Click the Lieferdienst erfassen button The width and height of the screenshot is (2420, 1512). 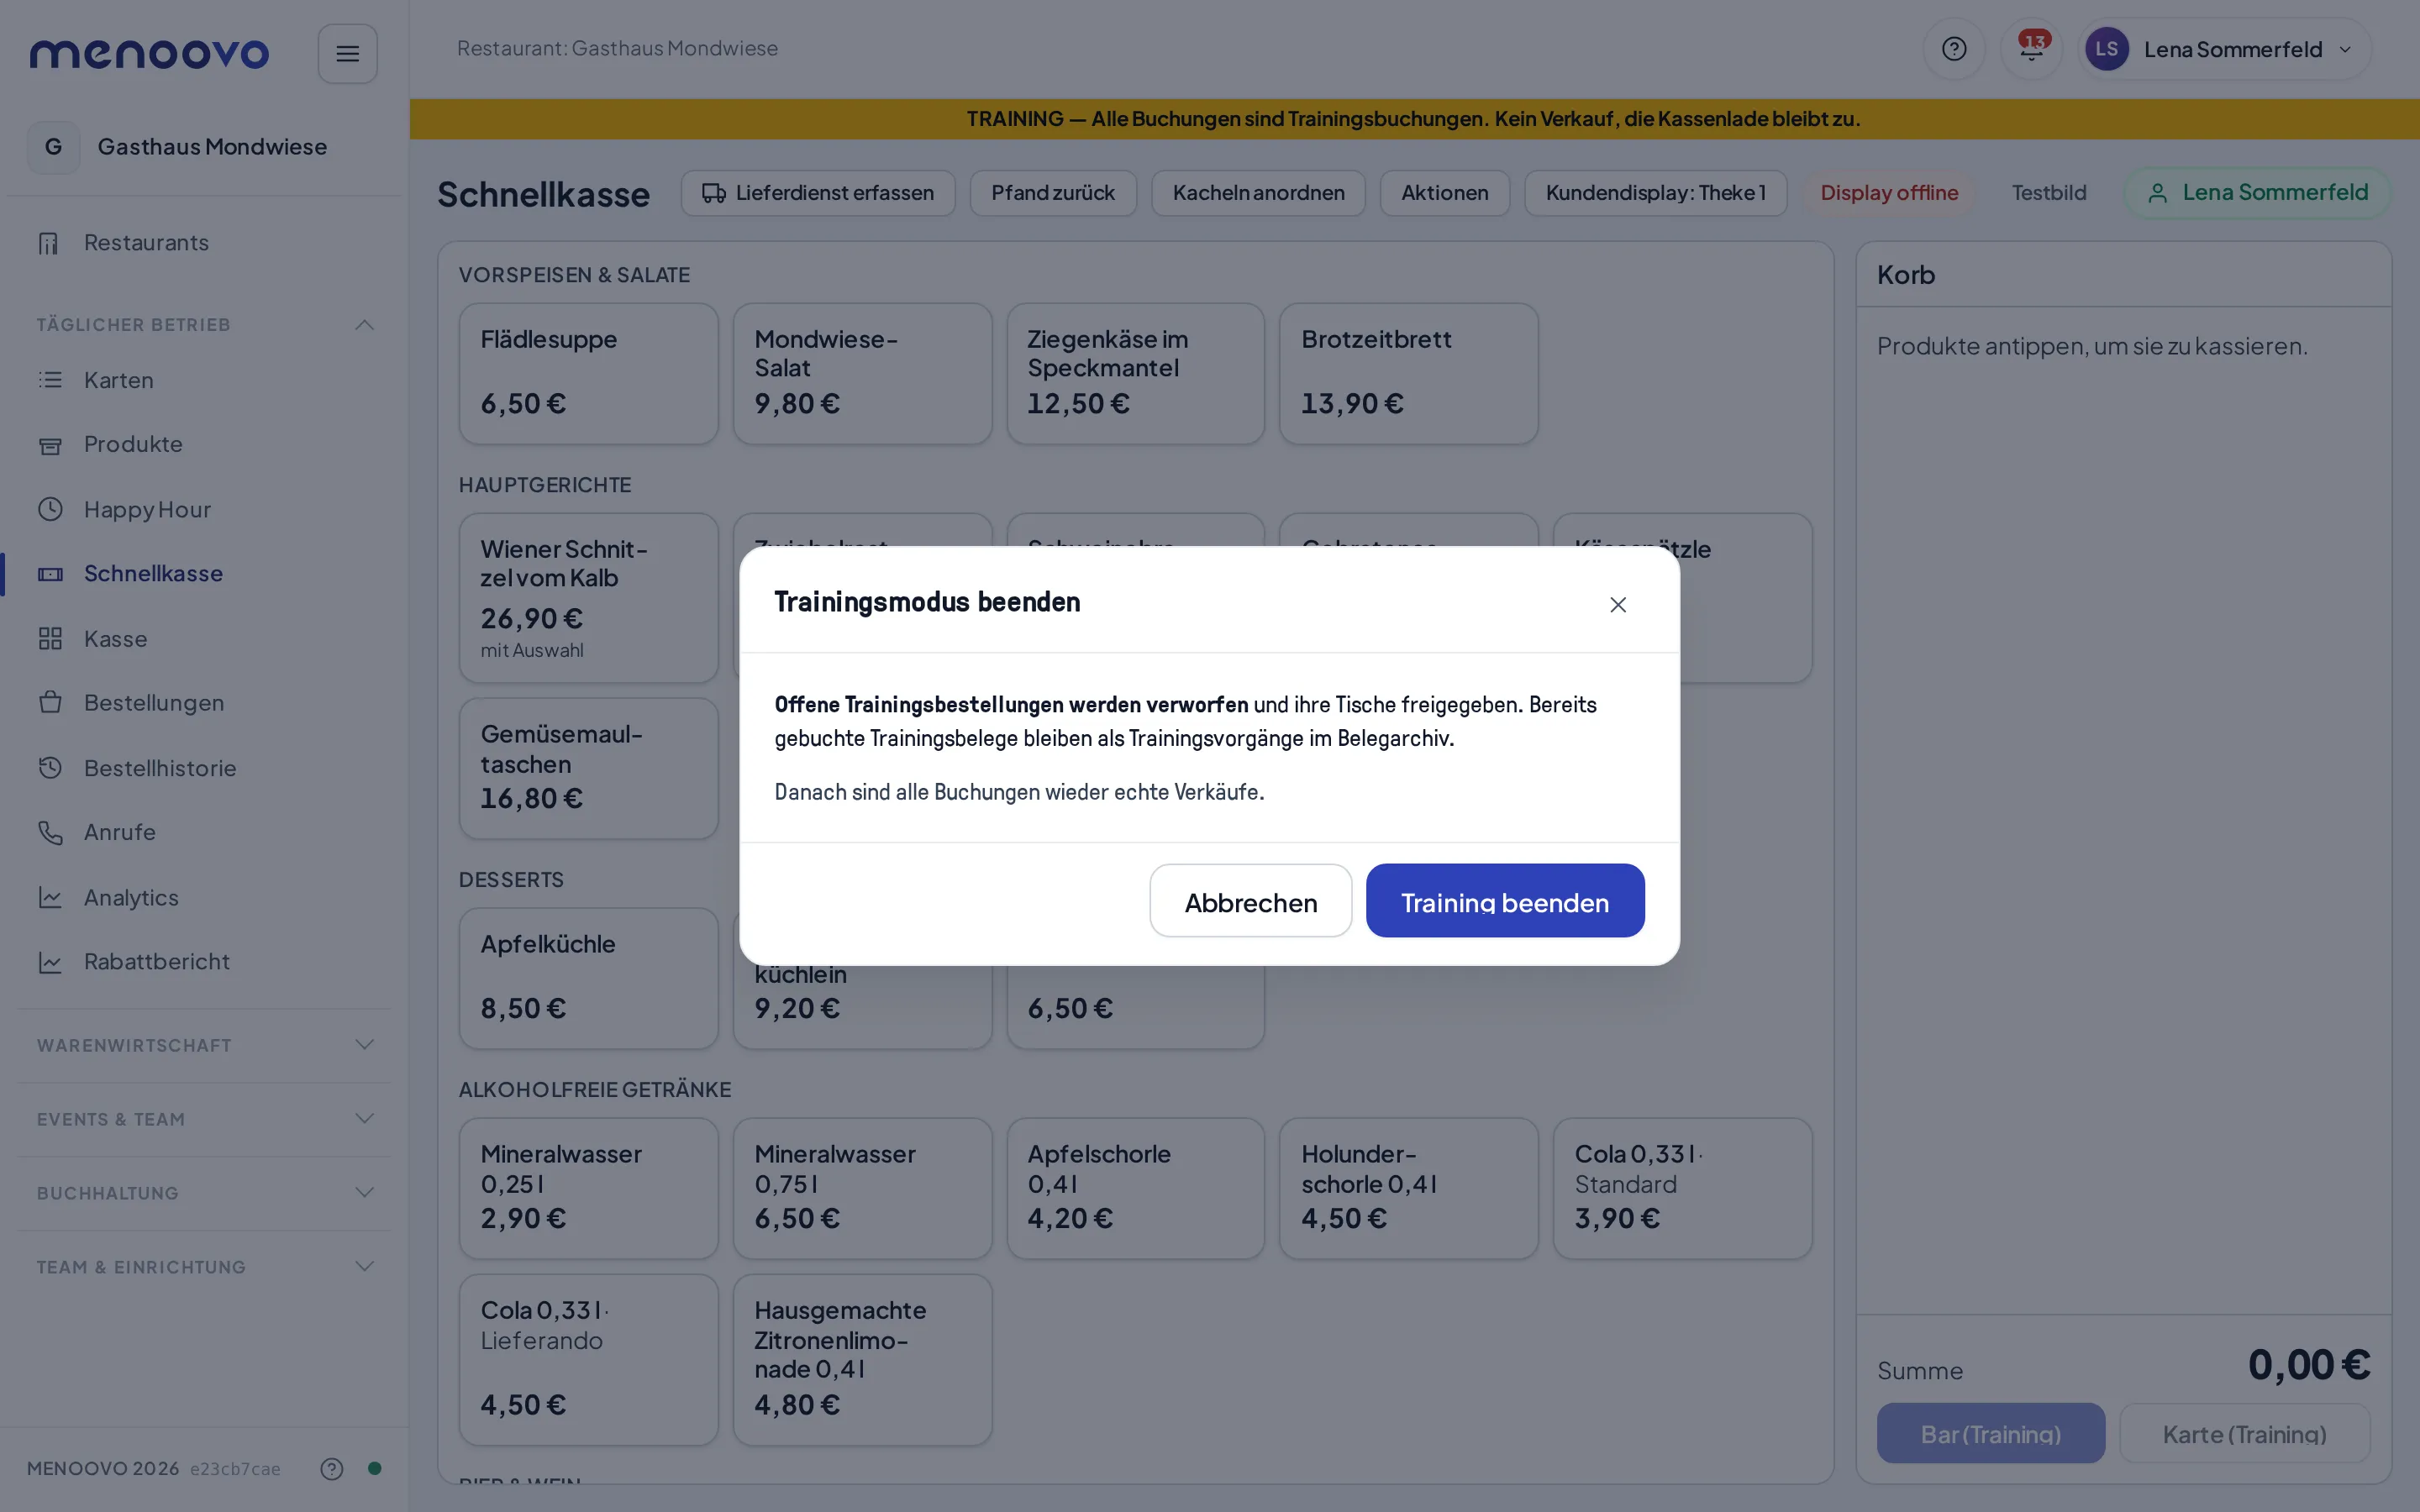(818, 193)
